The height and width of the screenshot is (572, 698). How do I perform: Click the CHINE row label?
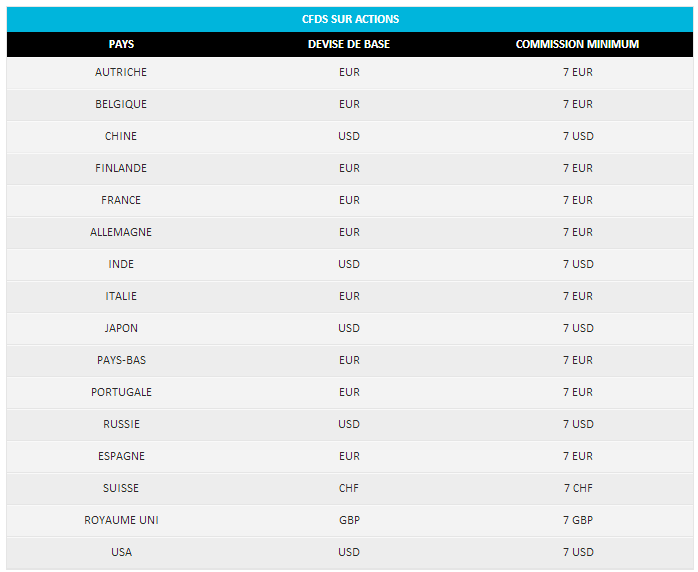click(121, 136)
